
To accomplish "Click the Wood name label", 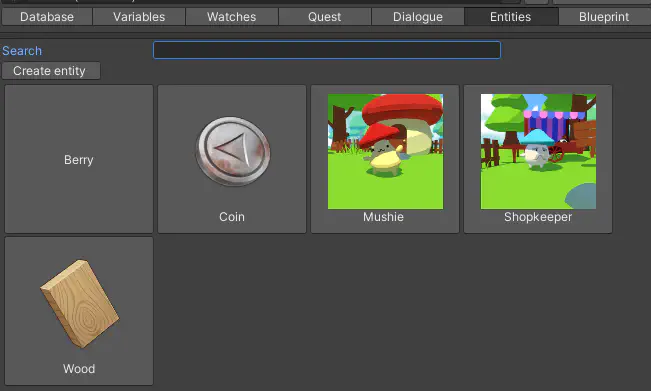I will (x=79, y=369).
